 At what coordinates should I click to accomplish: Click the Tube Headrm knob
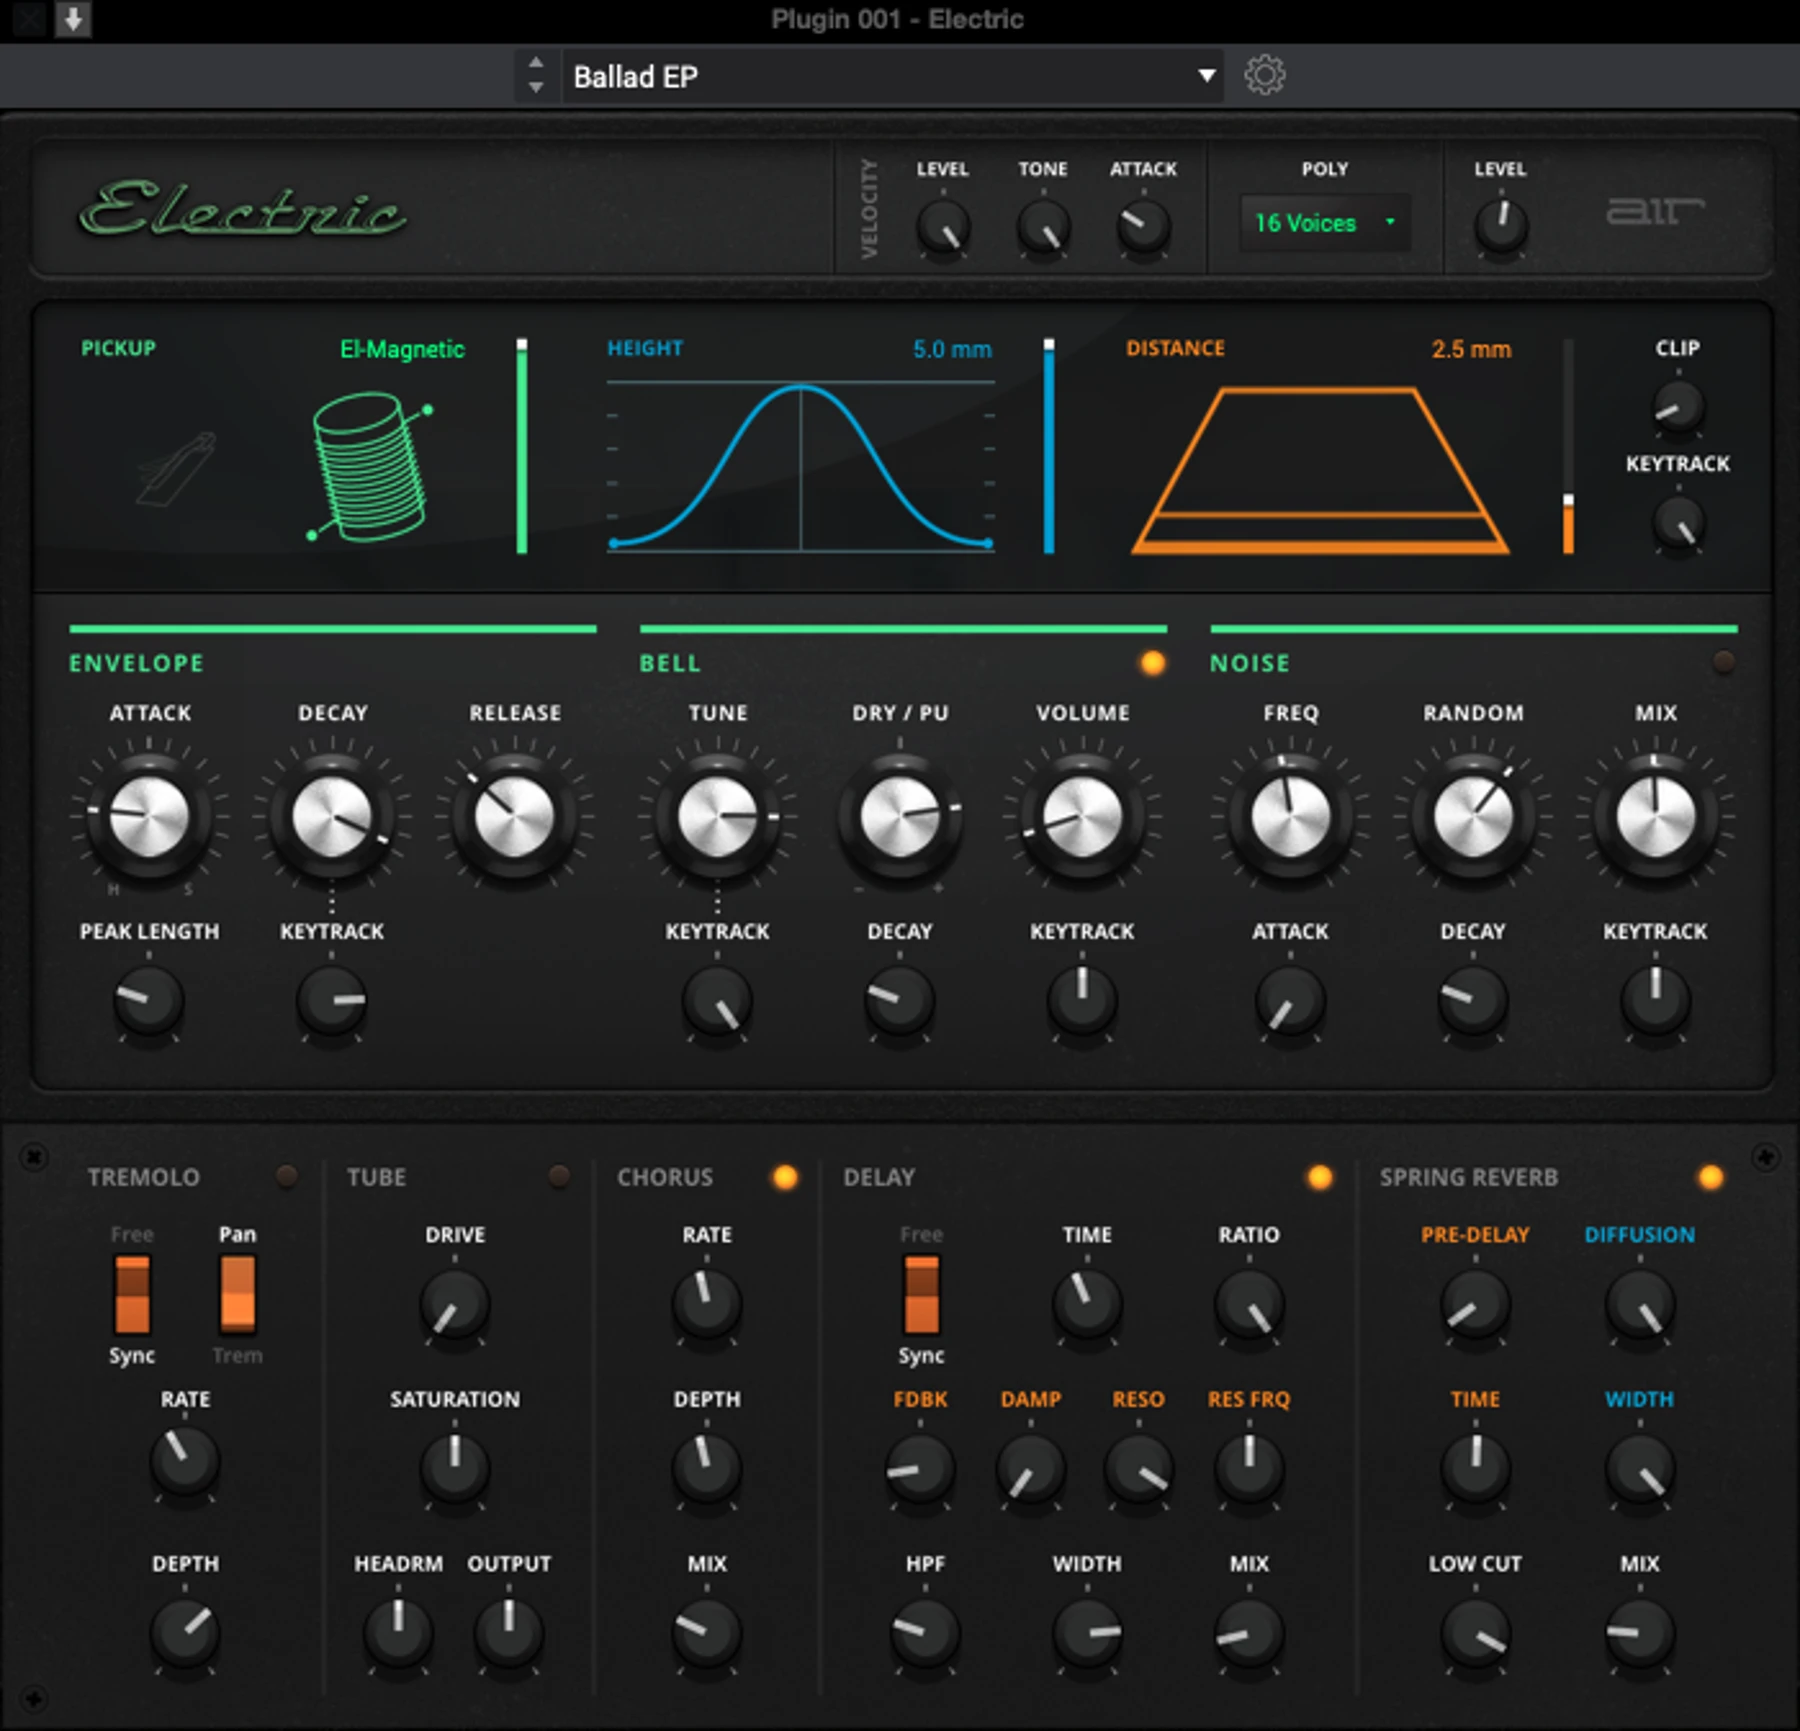398,1633
